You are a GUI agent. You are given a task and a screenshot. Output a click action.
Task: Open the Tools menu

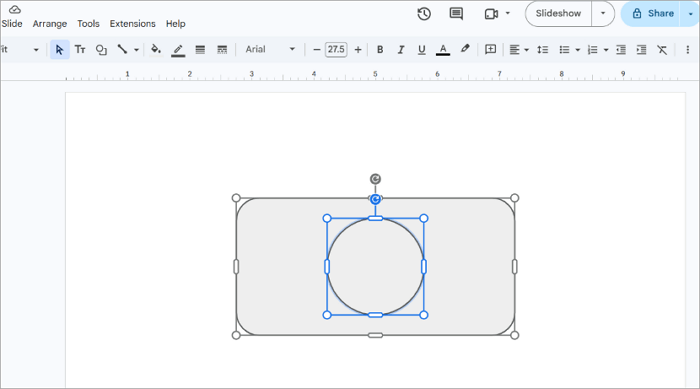click(x=88, y=24)
